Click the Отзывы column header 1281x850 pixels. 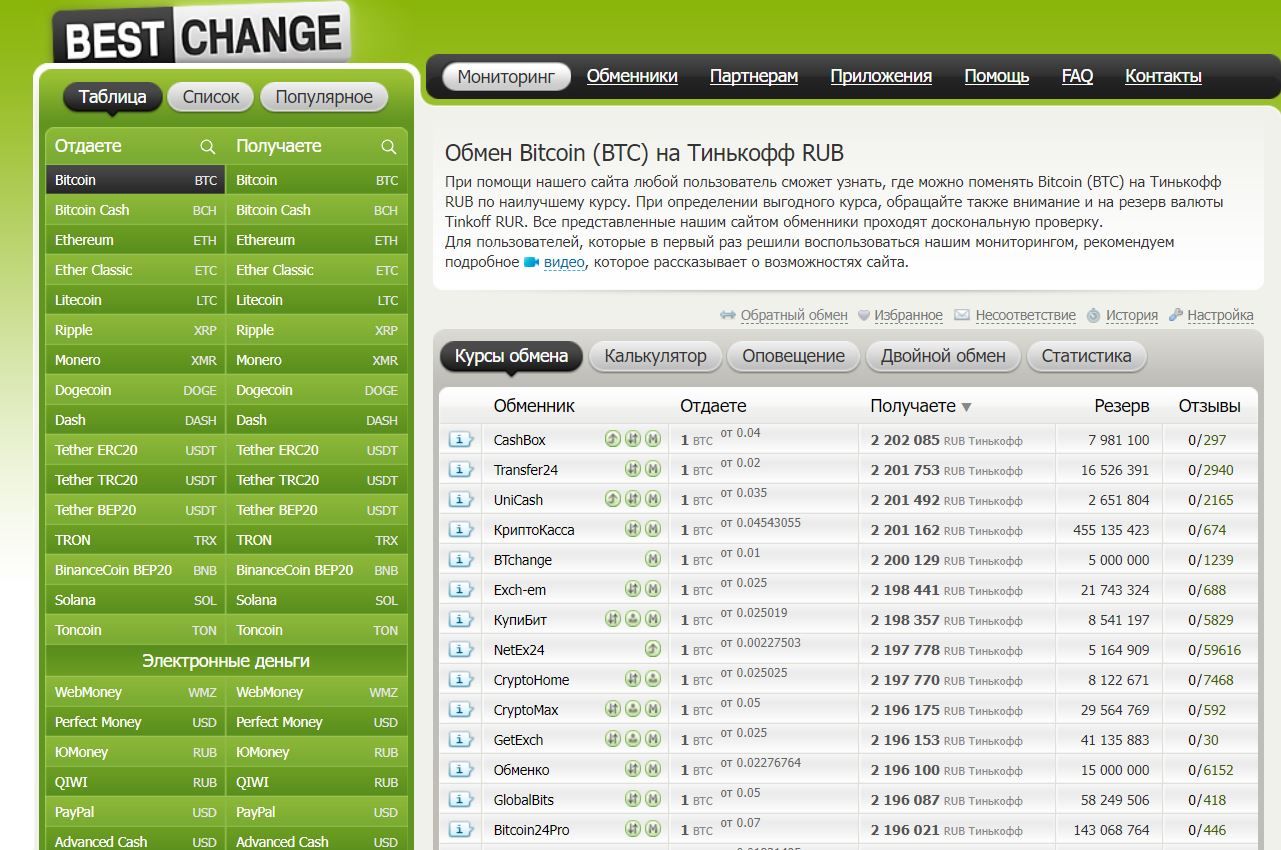tap(1210, 406)
